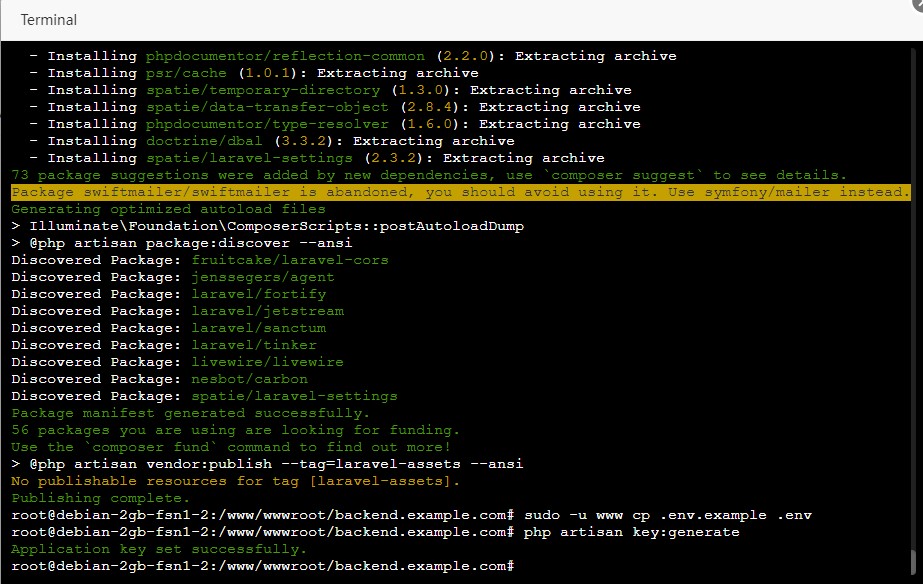Click 'composer fund' command hint line

pyautogui.click(x=231, y=447)
